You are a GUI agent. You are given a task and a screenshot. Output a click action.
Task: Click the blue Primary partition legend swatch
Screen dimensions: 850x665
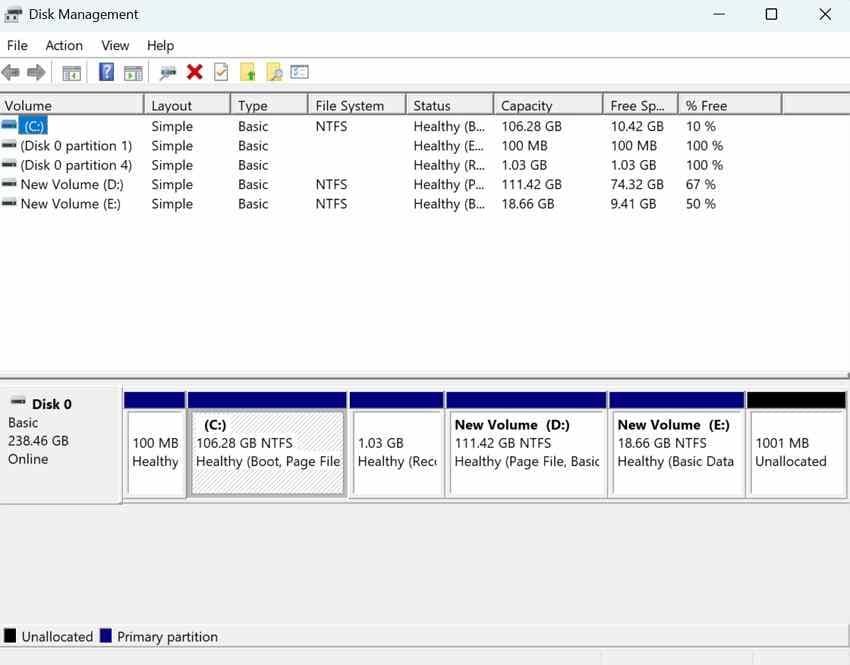[x=106, y=635]
